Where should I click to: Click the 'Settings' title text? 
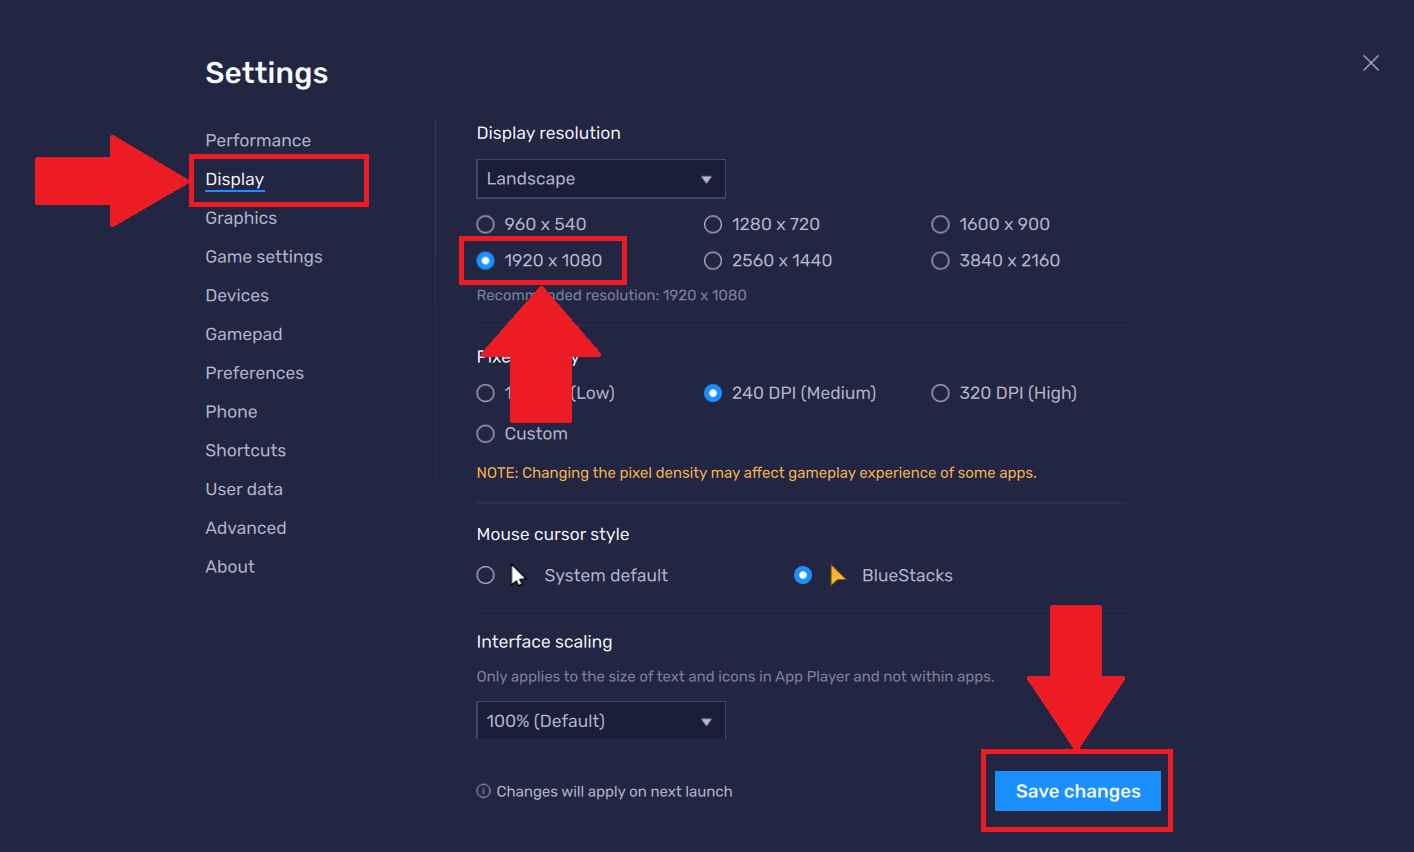pos(267,73)
